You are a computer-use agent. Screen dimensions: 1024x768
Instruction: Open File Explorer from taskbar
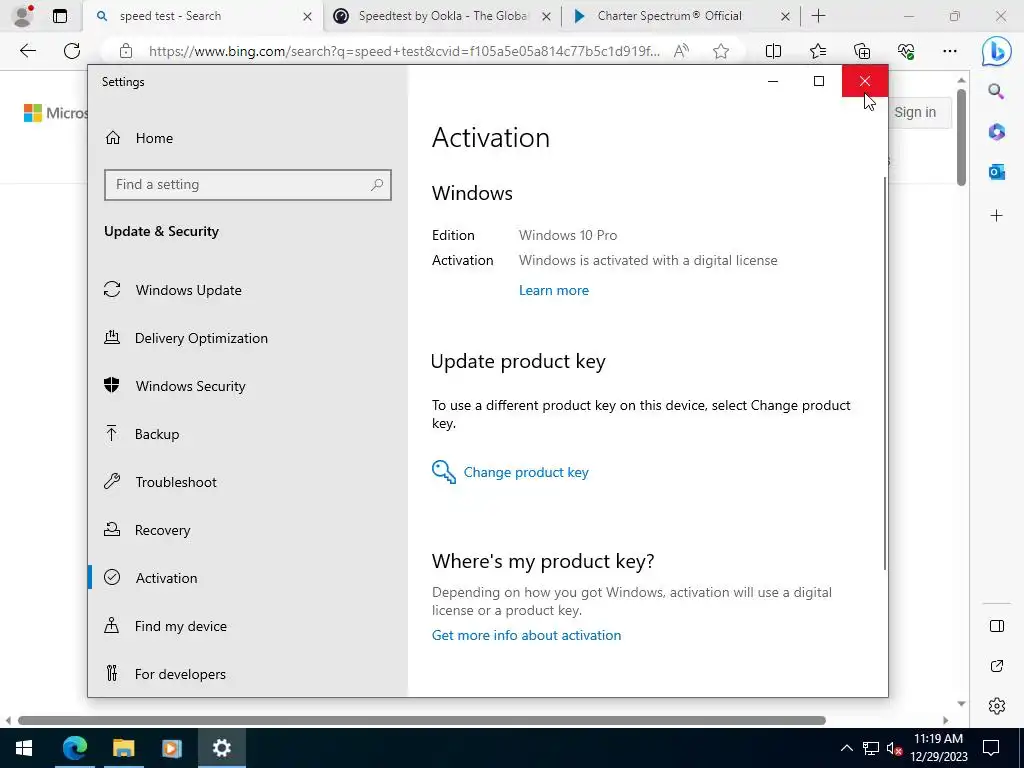pyautogui.click(x=123, y=748)
